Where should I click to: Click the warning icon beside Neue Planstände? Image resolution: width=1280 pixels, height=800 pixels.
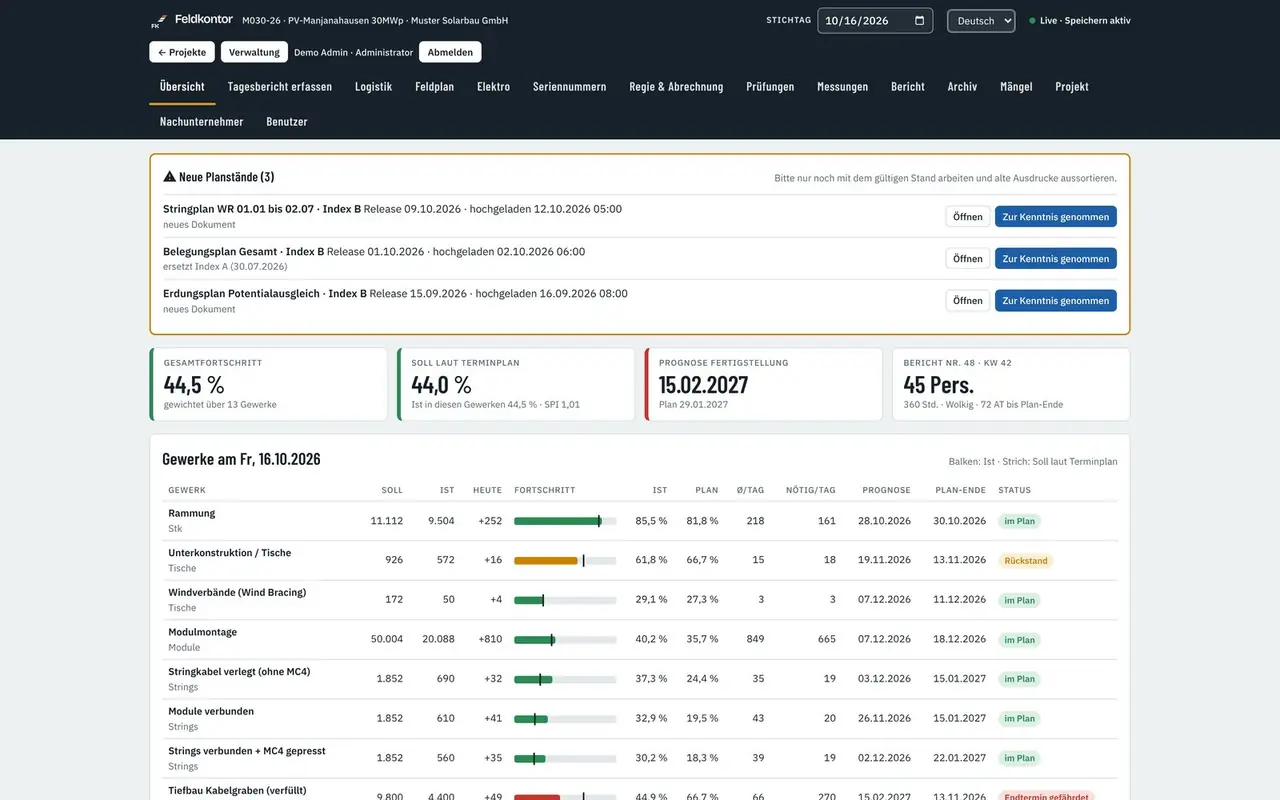(x=170, y=177)
